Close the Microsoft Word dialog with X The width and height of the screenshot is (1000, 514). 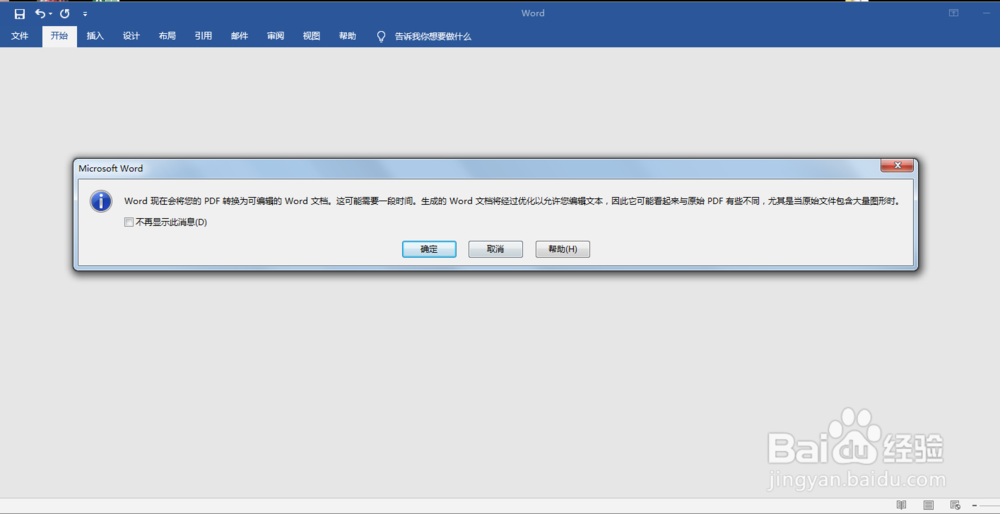tap(897, 166)
